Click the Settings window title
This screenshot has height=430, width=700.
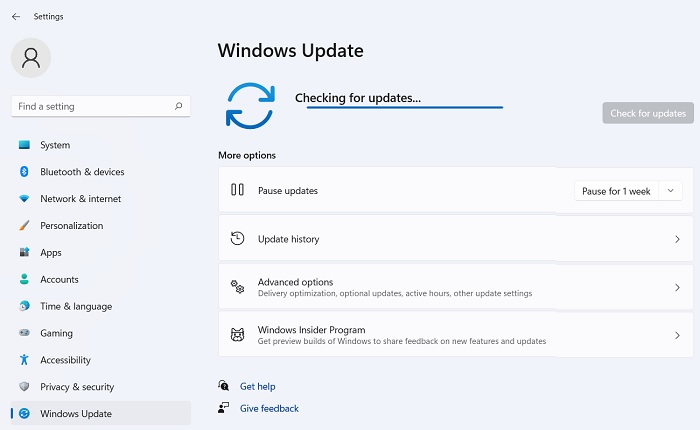(48, 17)
